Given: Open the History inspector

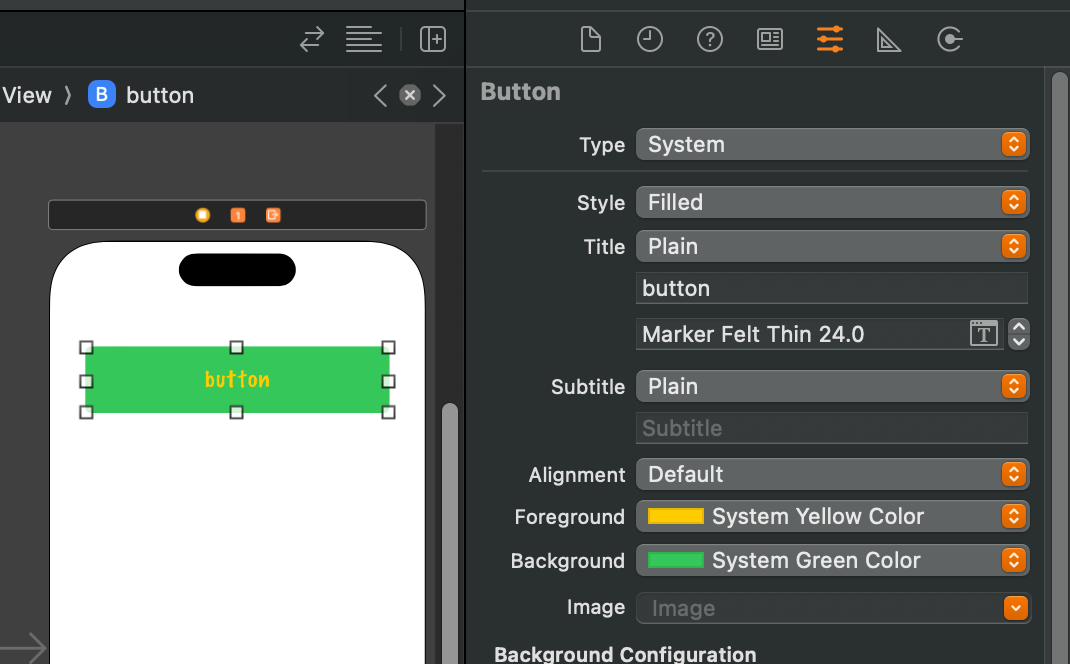Looking at the screenshot, I should [650, 39].
